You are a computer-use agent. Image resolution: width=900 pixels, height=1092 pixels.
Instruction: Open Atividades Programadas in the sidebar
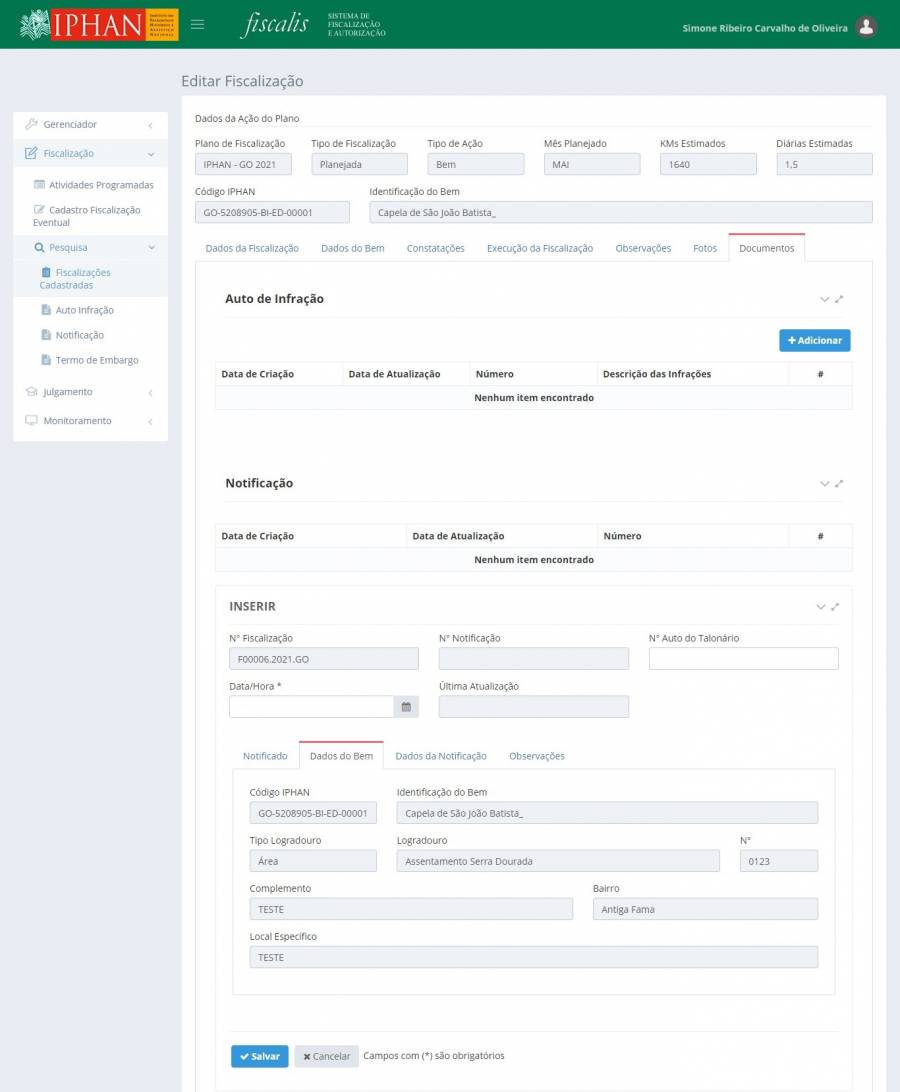tap(100, 185)
